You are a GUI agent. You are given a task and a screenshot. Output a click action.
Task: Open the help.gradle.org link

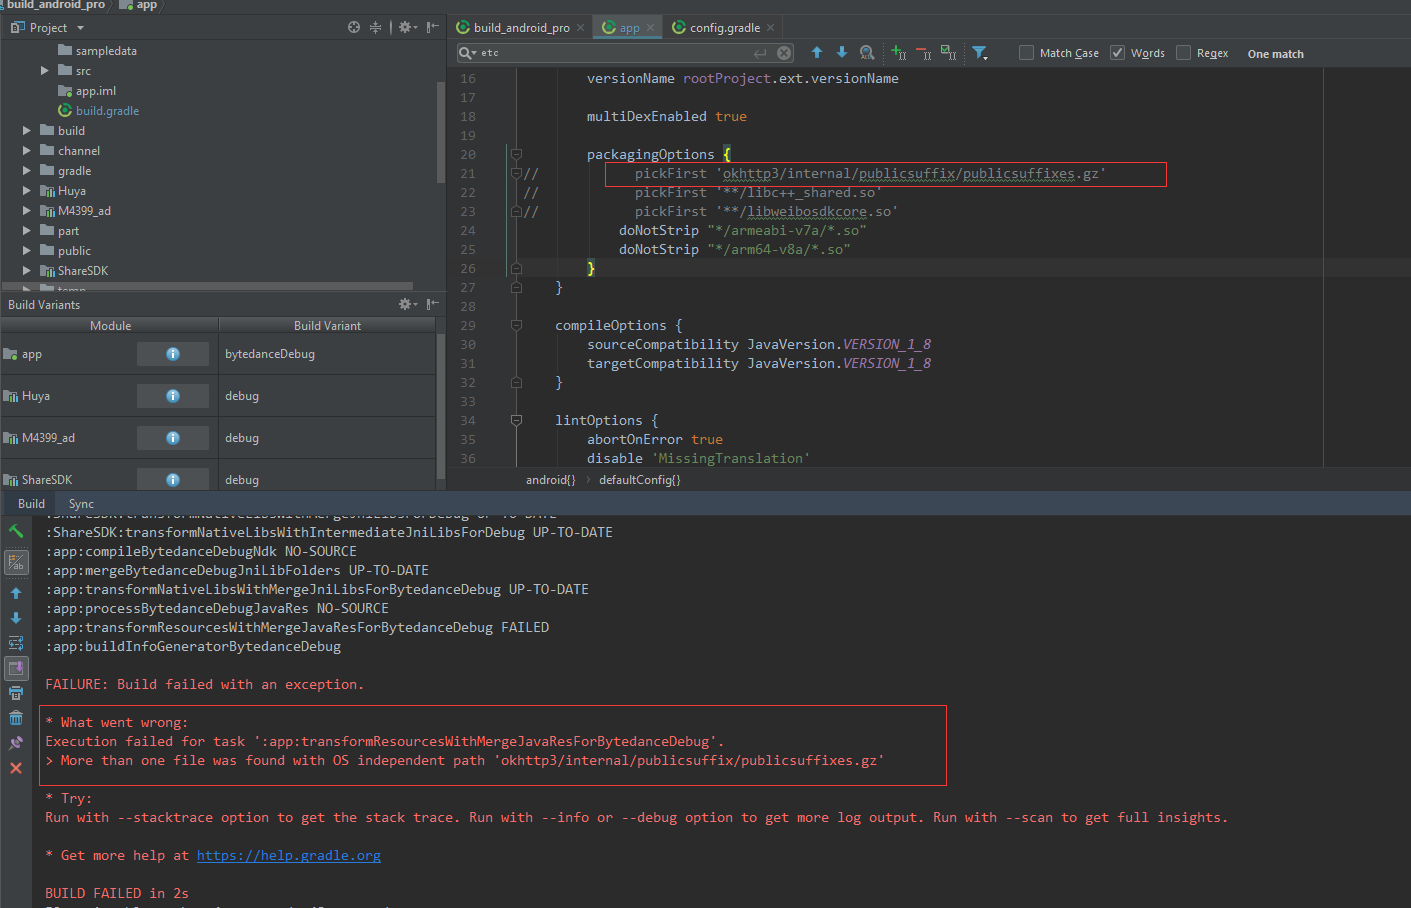288,856
